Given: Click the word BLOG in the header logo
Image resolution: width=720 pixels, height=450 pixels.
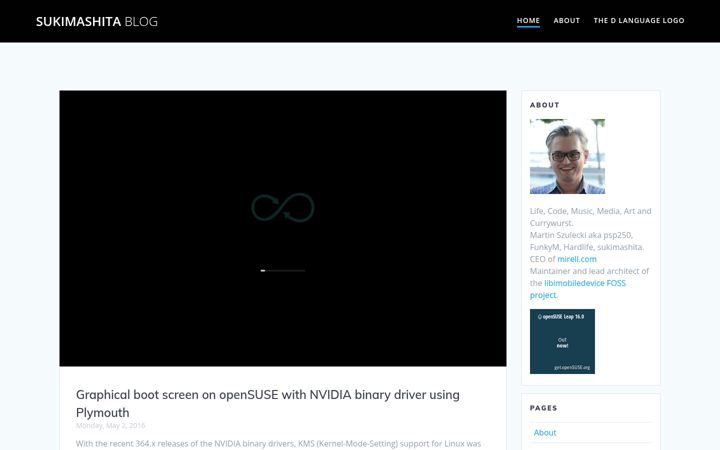Looking at the screenshot, I should click(141, 22).
